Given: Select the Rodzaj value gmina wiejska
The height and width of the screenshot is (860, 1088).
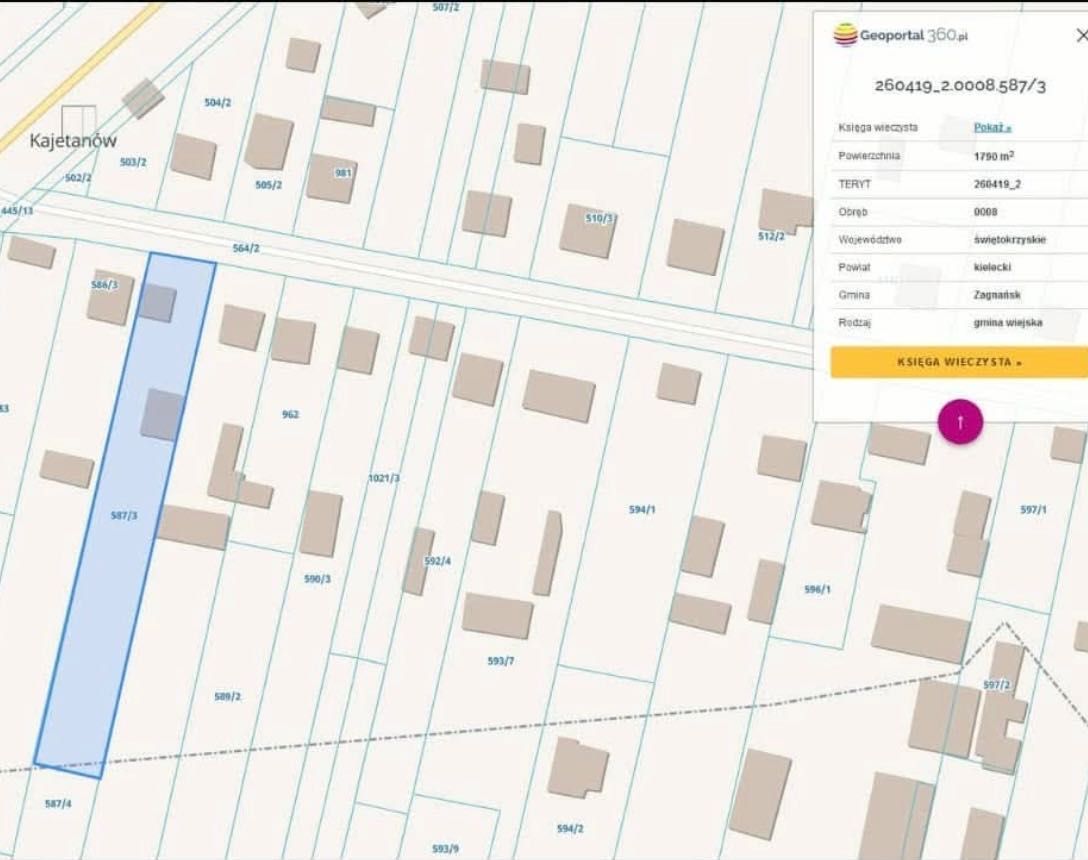Looking at the screenshot, I should [x=1008, y=323].
